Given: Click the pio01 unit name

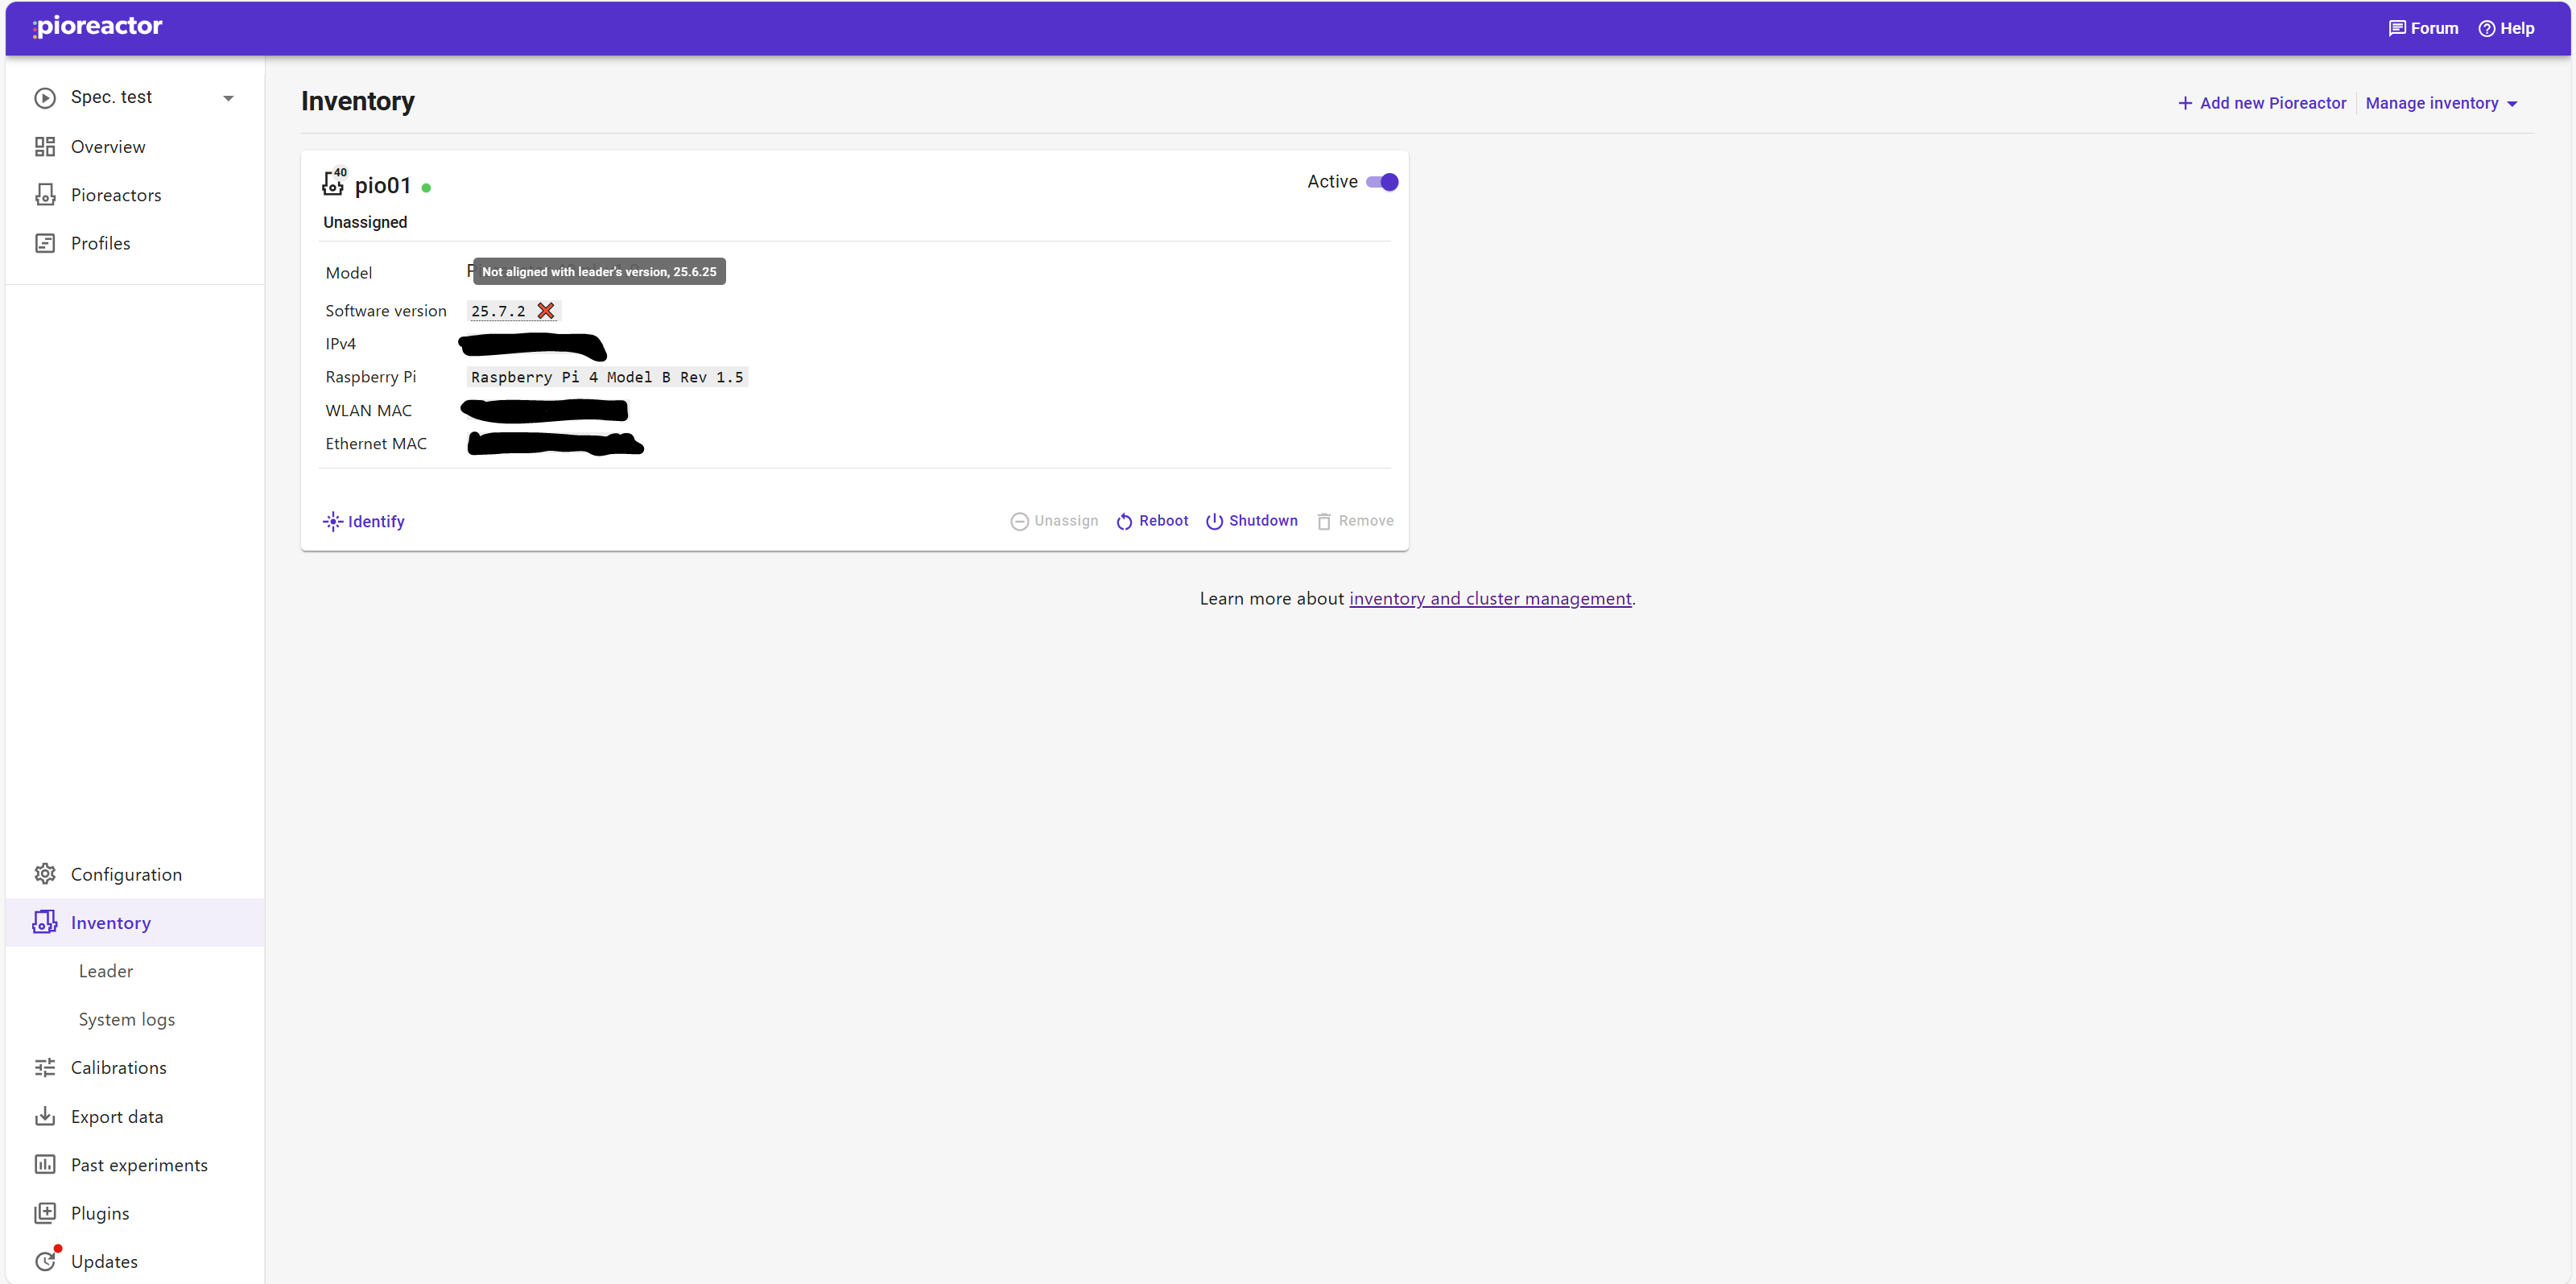Looking at the screenshot, I should (x=382, y=185).
